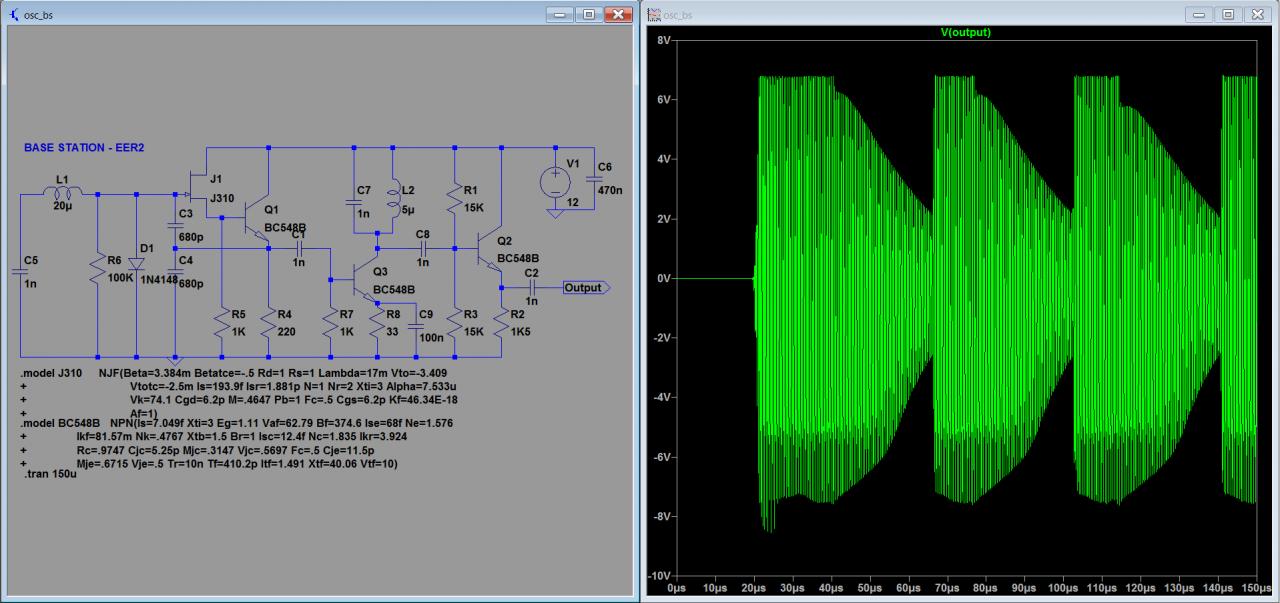
Task: Select the .model J310 directive text
Action: (x=53, y=373)
